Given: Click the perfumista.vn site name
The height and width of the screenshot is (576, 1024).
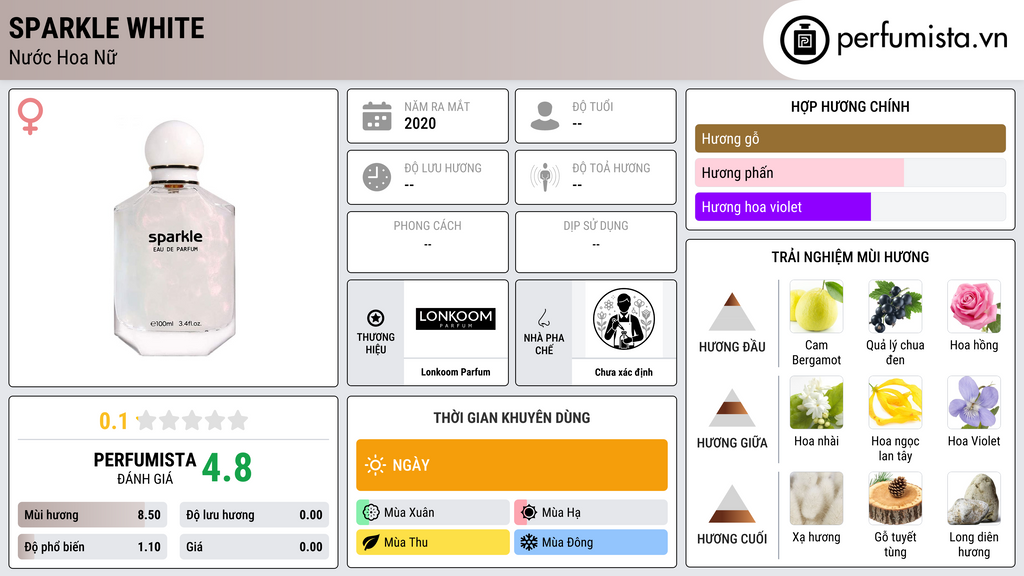Looking at the screenshot, I should pyautogui.click(x=922, y=38).
